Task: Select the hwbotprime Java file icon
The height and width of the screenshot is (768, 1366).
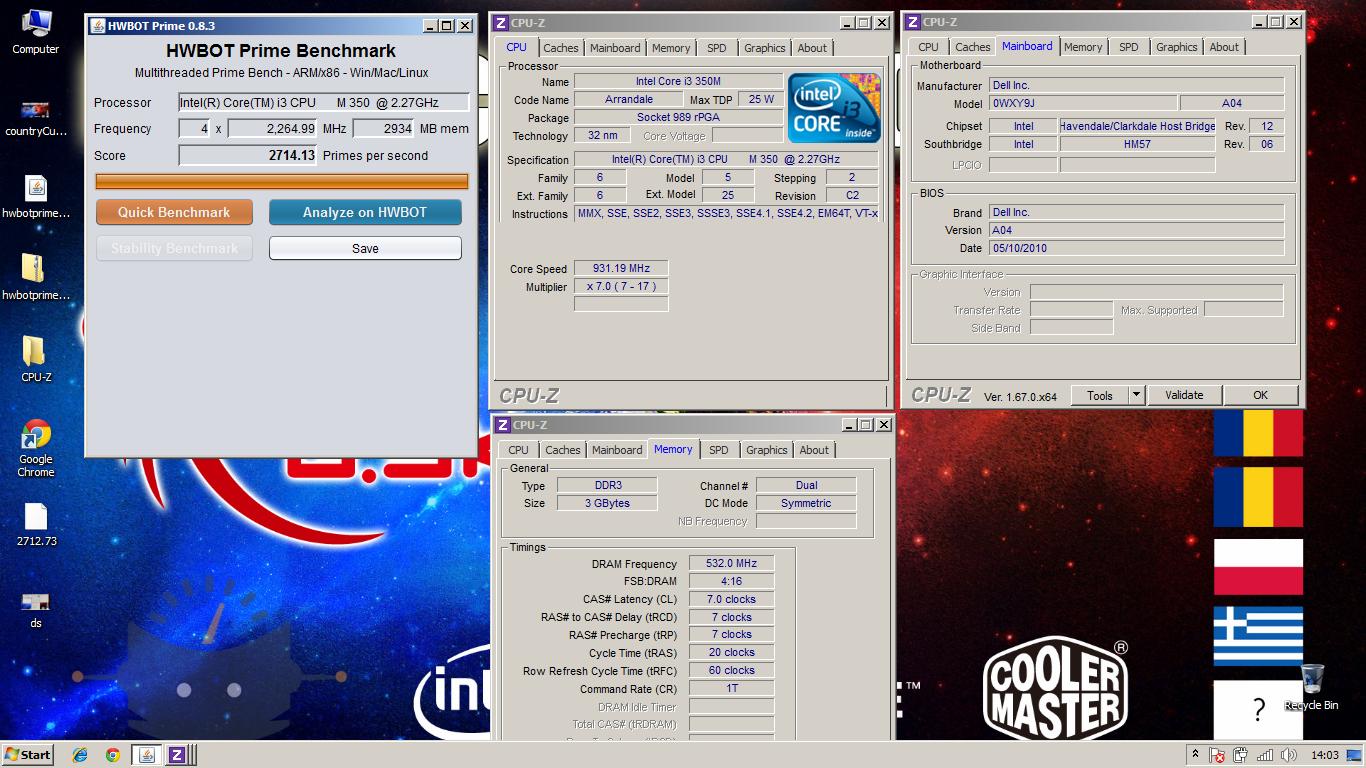Action: click(x=36, y=197)
